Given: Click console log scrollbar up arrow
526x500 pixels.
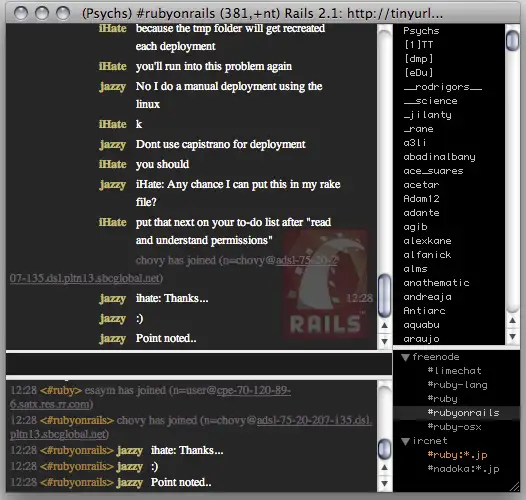Looking at the screenshot, I should click(384, 467).
